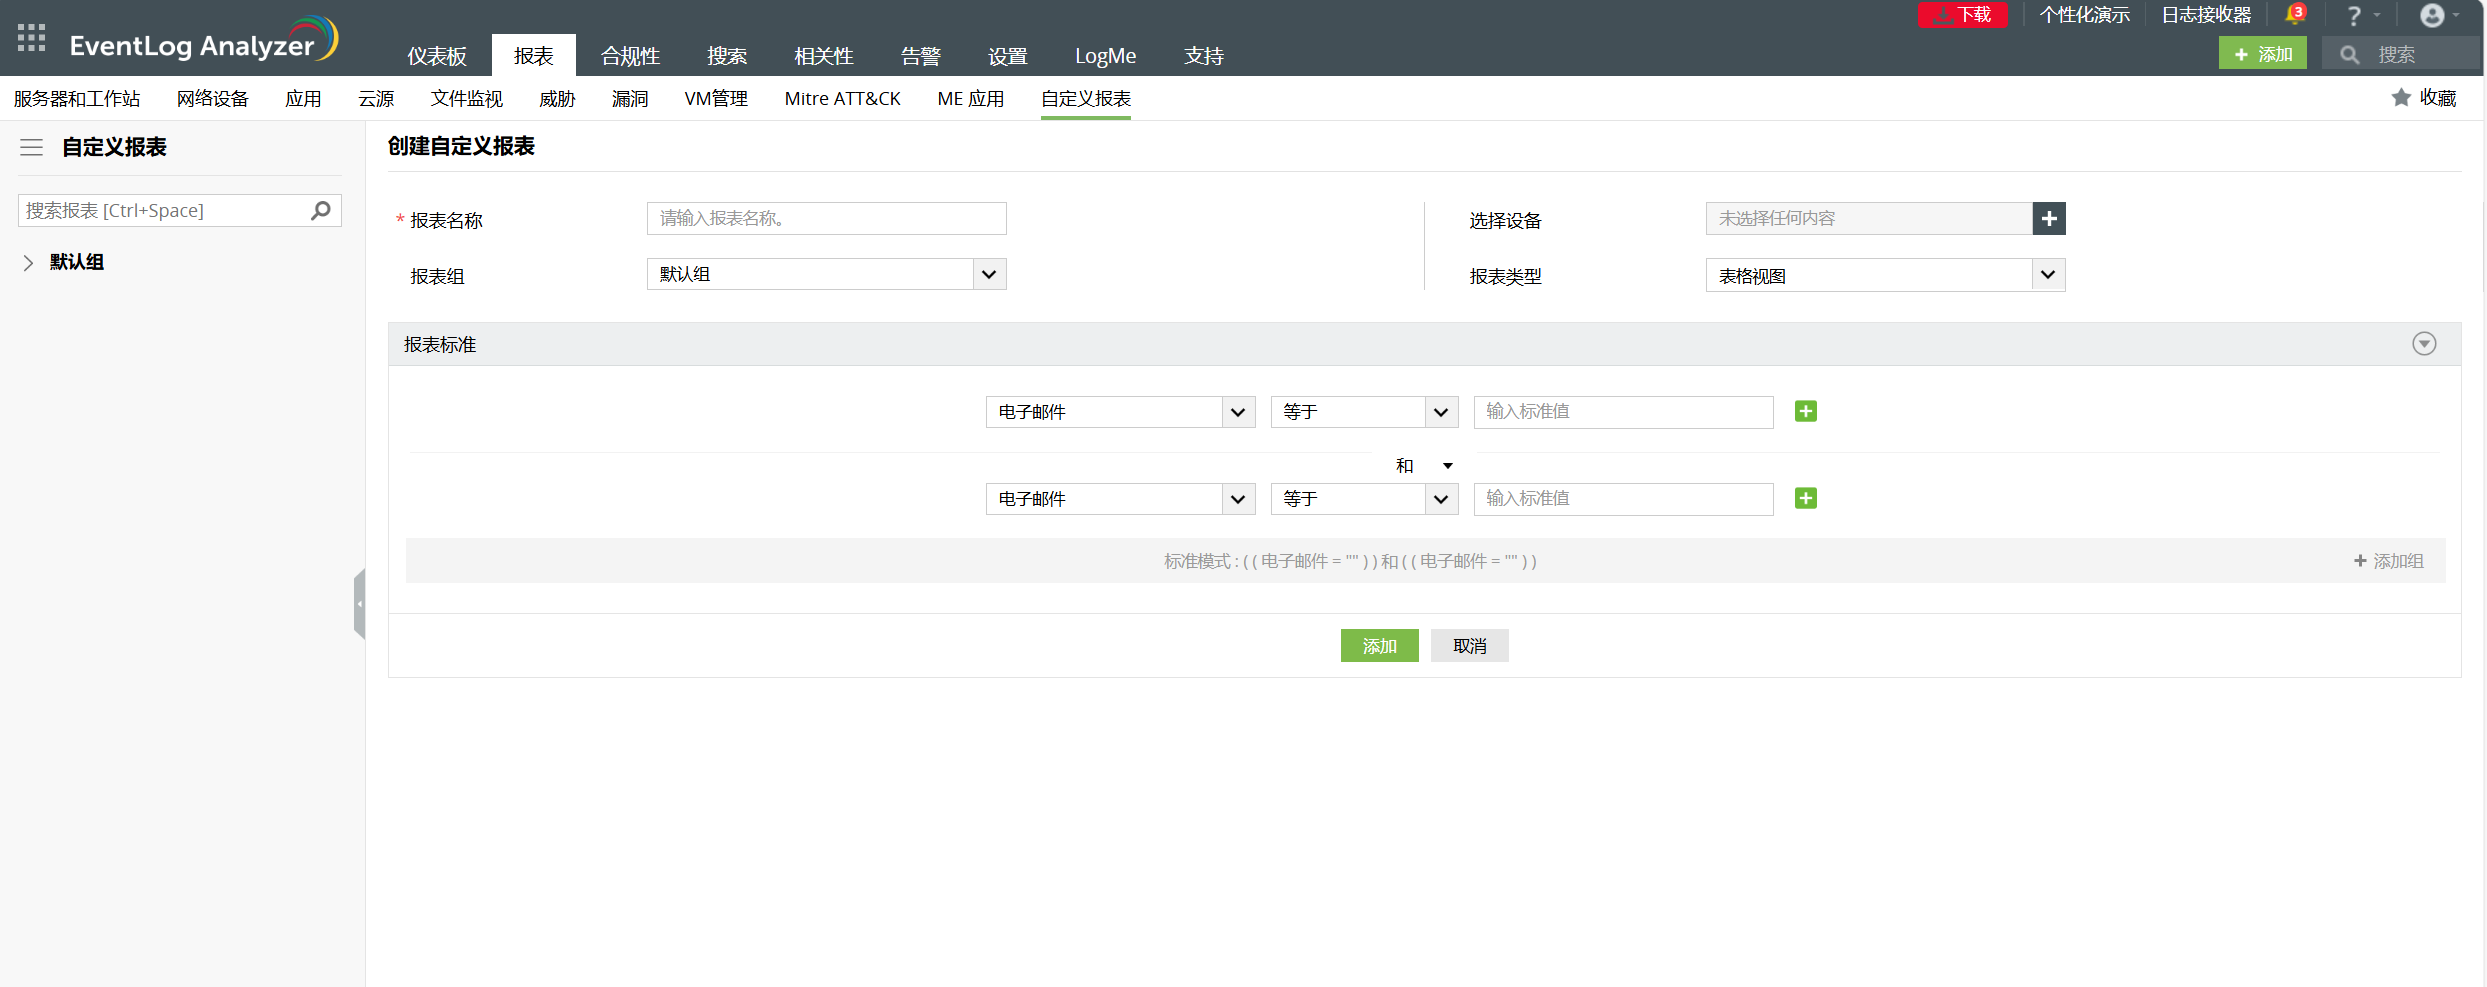Image resolution: width=2487 pixels, height=987 pixels.
Task: Toggle the hamburger menu in sidebar
Action: point(32,148)
